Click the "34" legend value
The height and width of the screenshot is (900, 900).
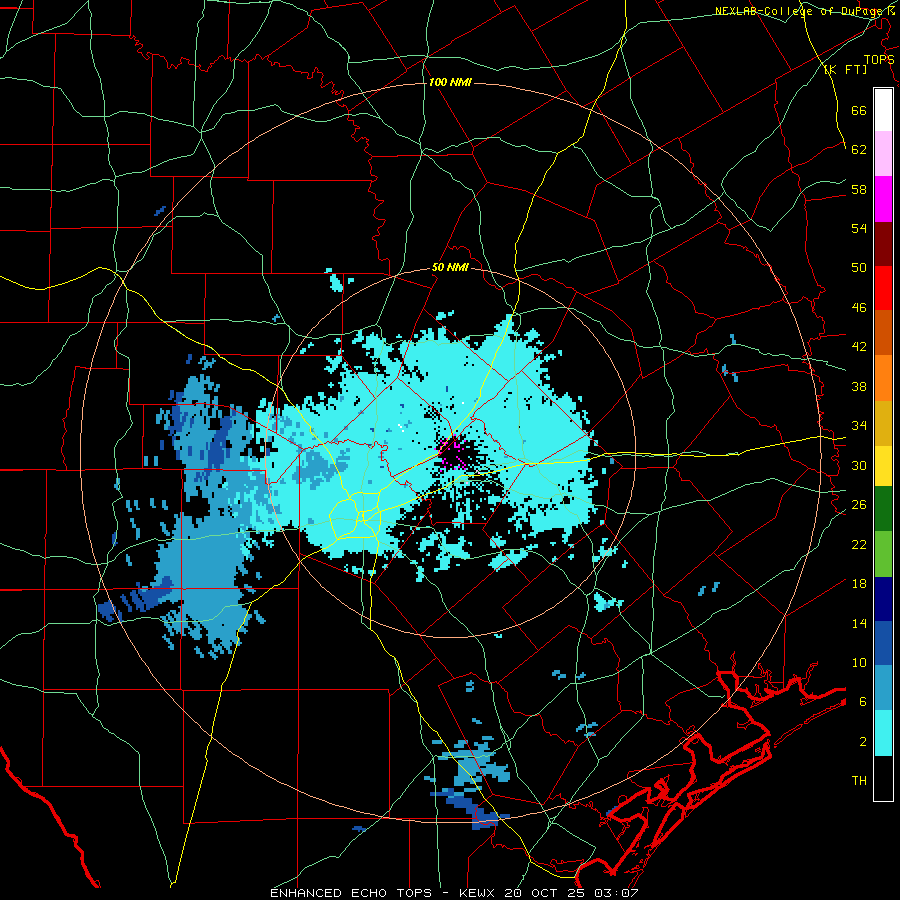coord(859,425)
